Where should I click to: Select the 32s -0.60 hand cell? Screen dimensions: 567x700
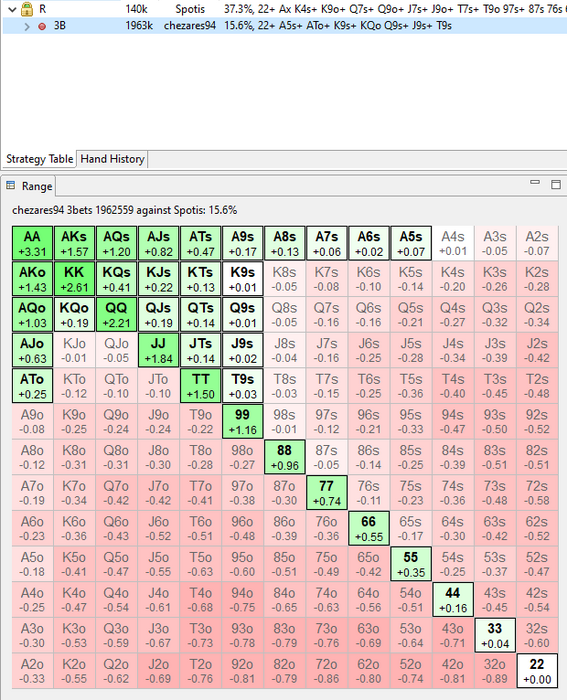pyautogui.click(x=537, y=636)
